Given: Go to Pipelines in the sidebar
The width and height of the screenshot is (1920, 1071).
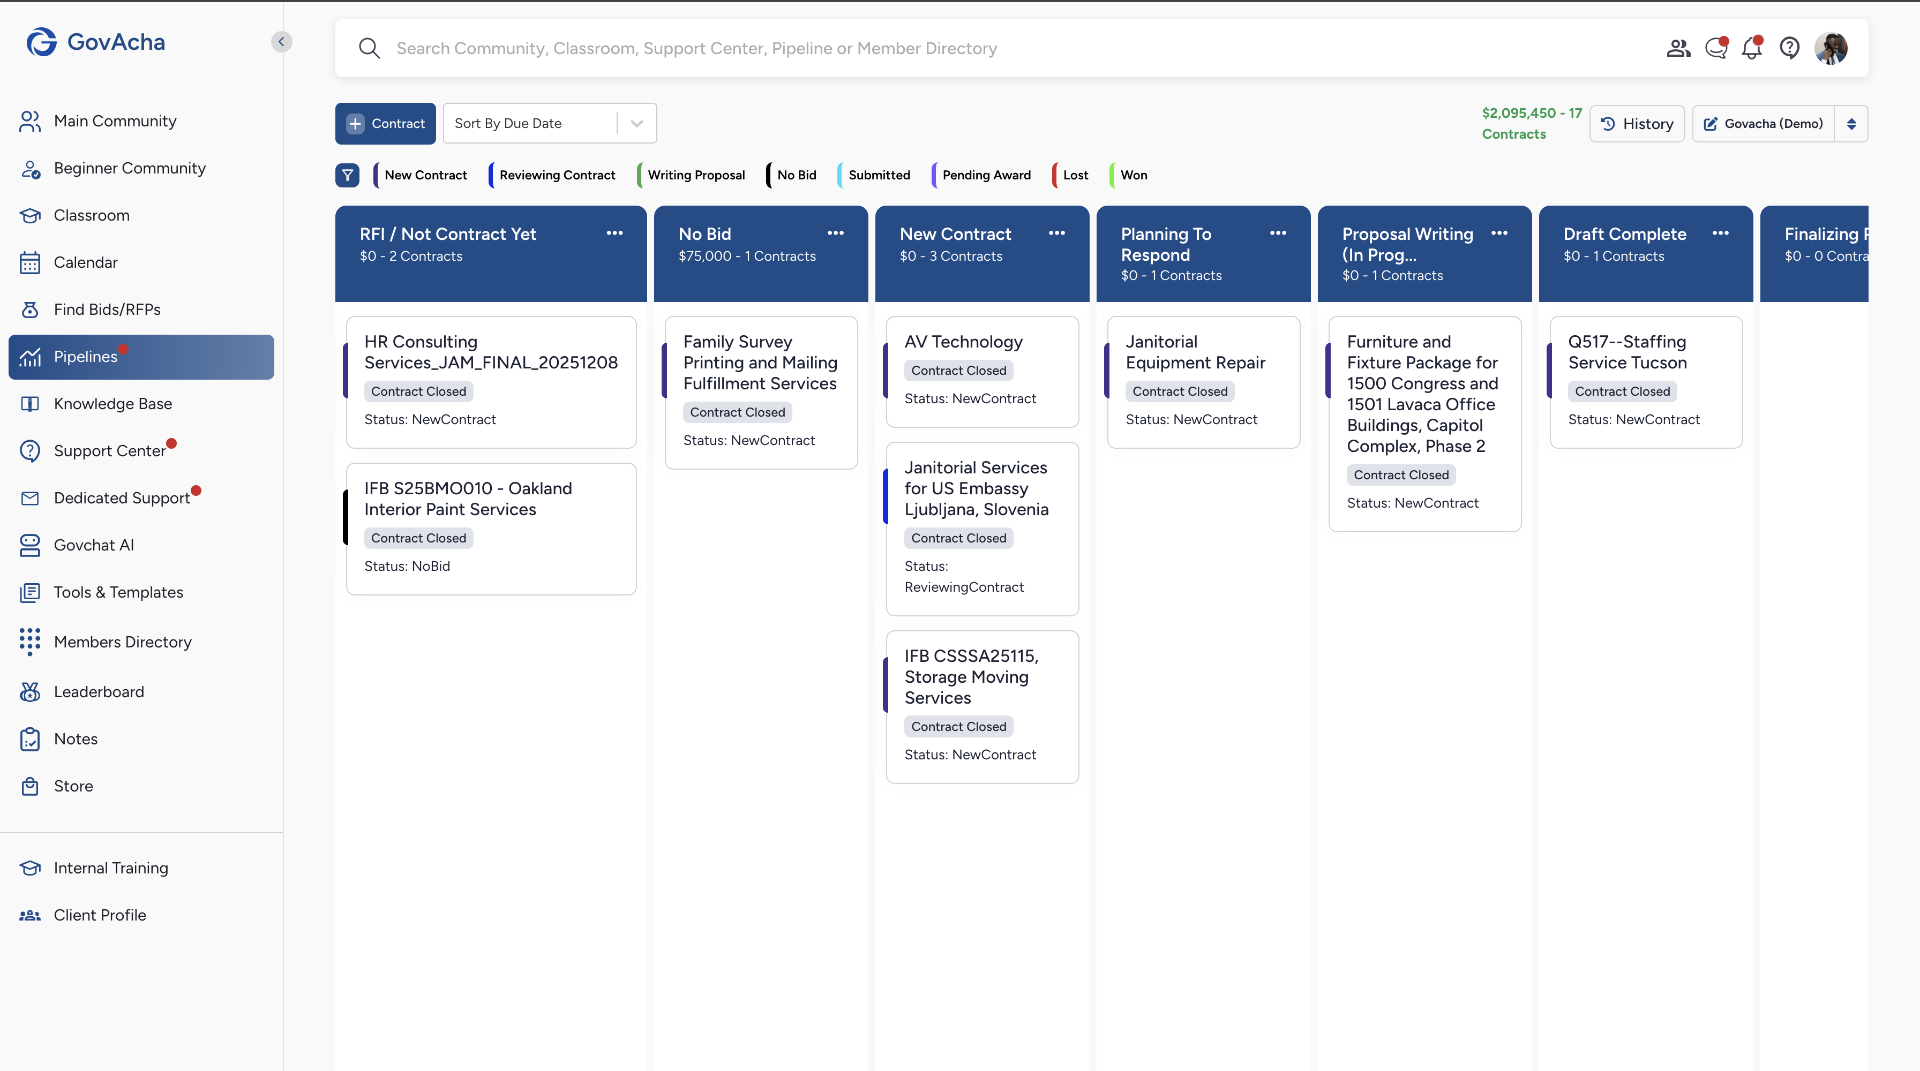Looking at the screenshot, I should (x=141, y=357).
